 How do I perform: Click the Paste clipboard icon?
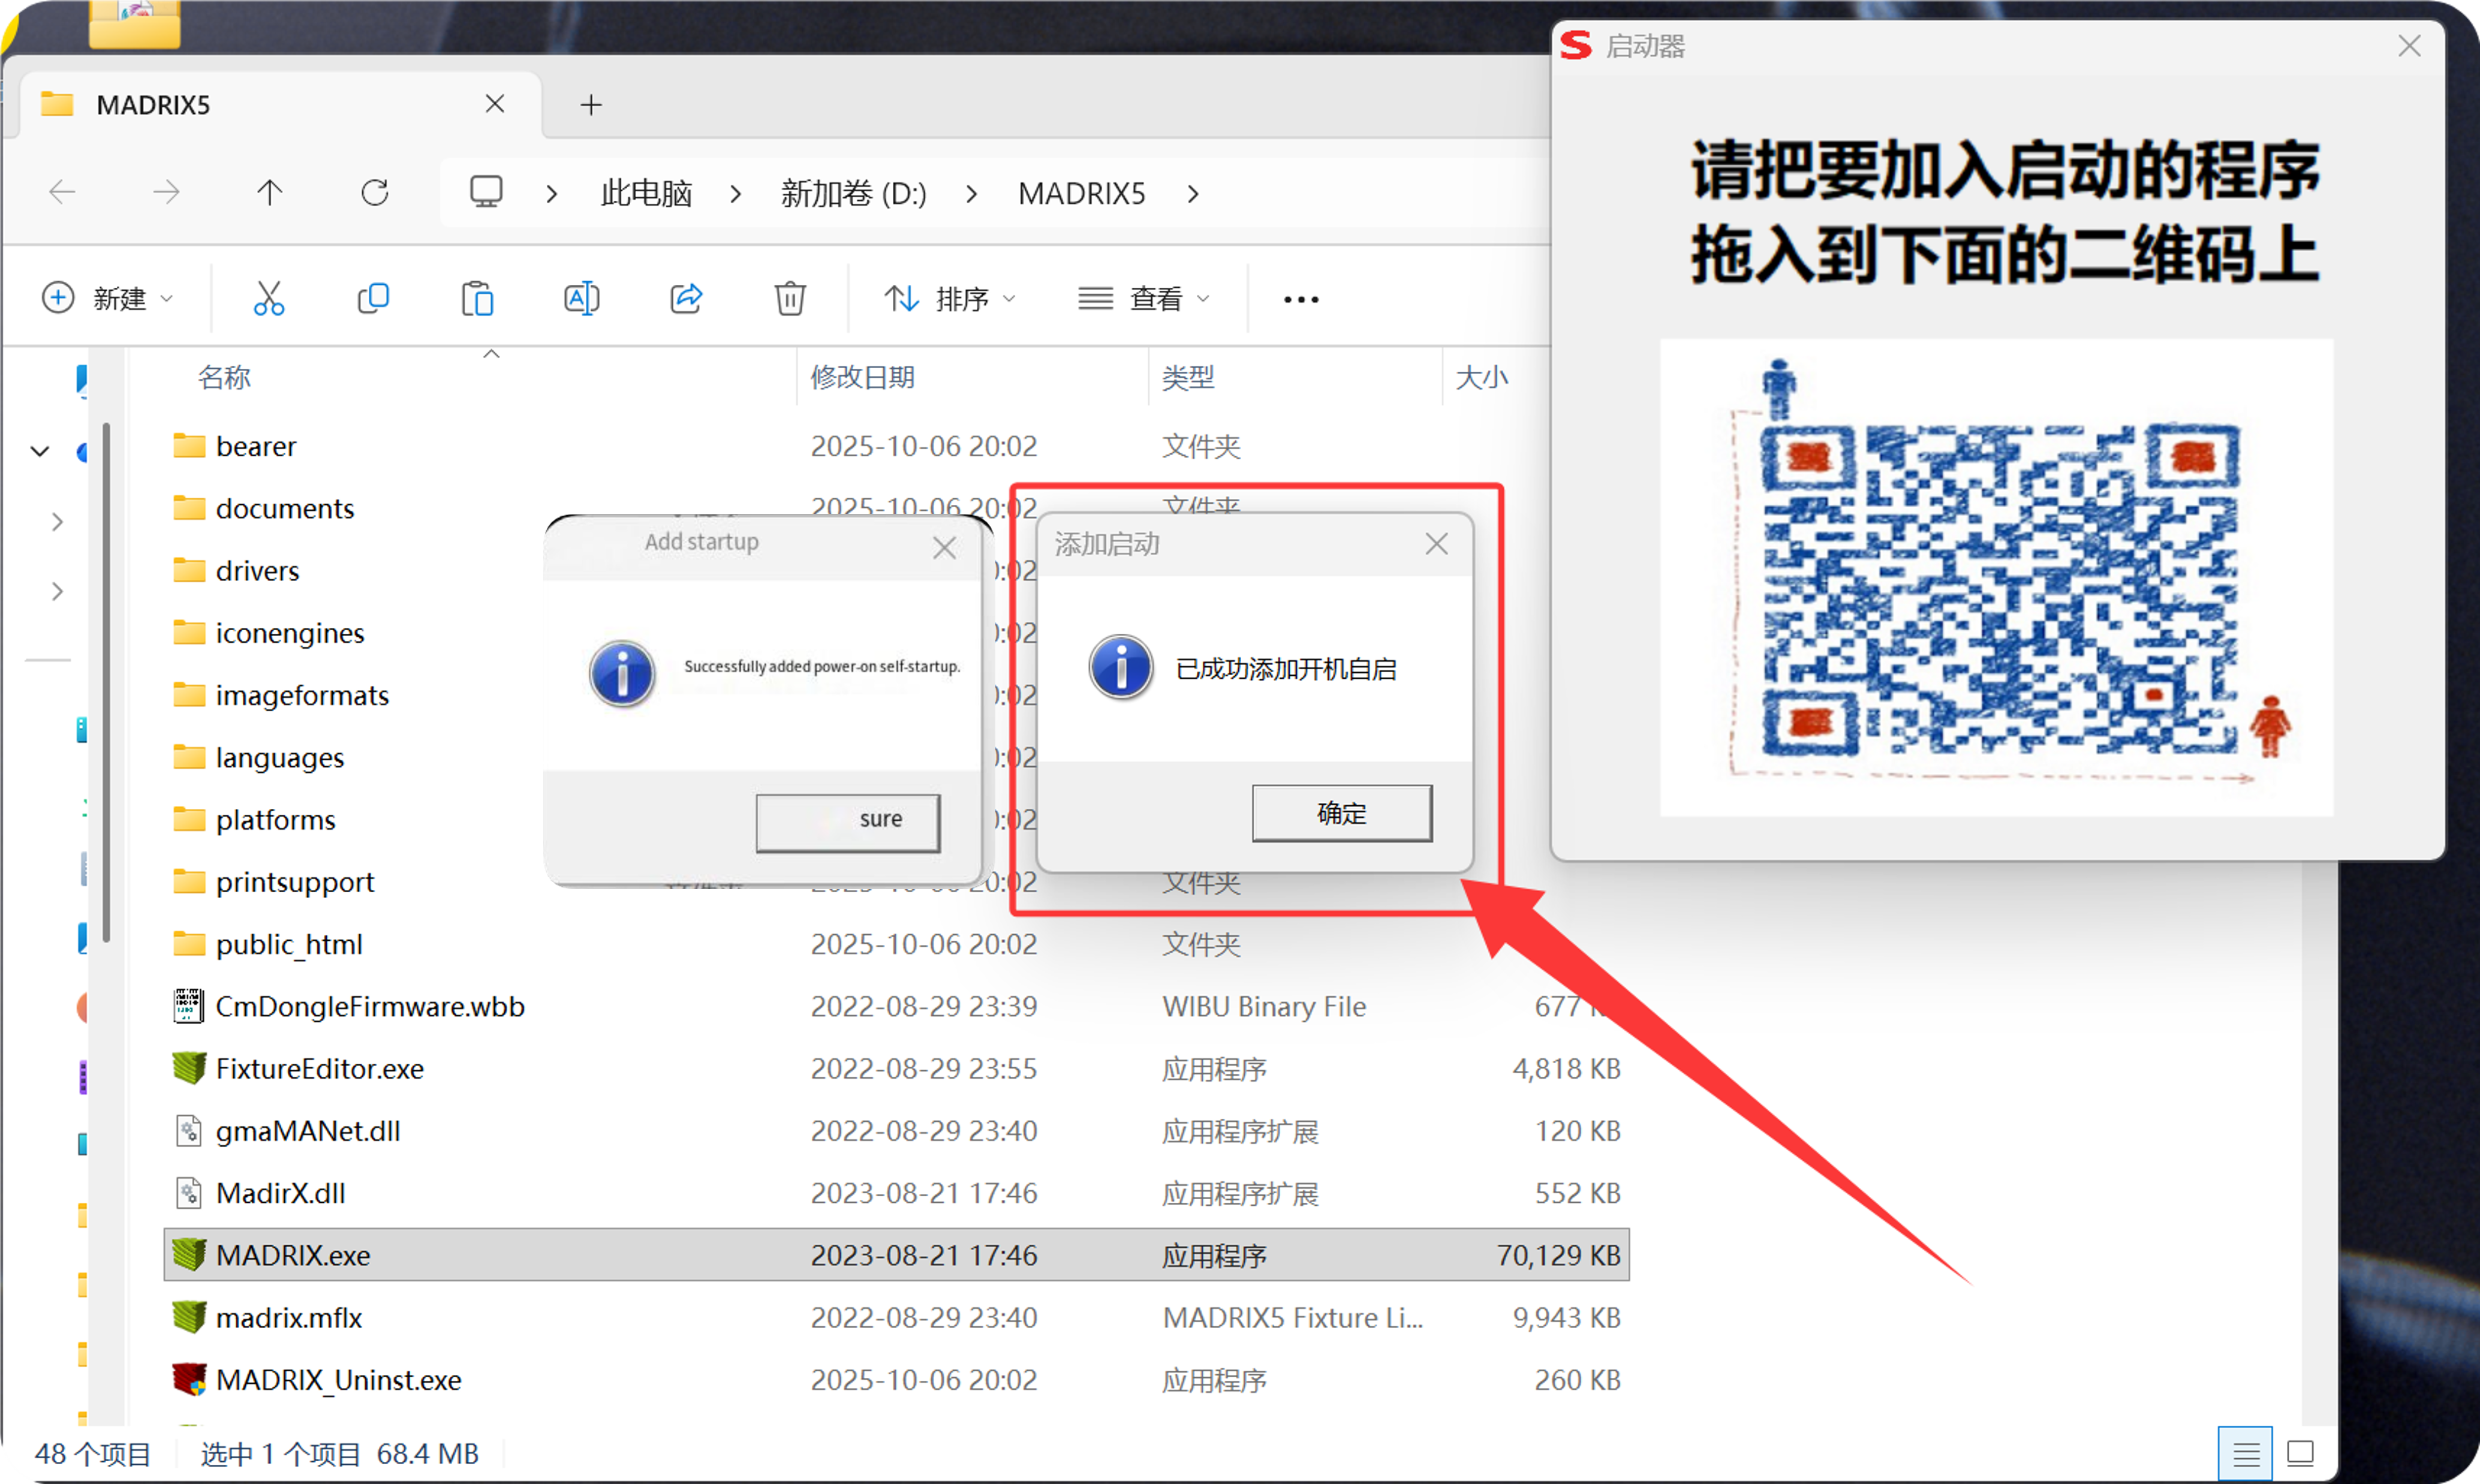[477, 298]
